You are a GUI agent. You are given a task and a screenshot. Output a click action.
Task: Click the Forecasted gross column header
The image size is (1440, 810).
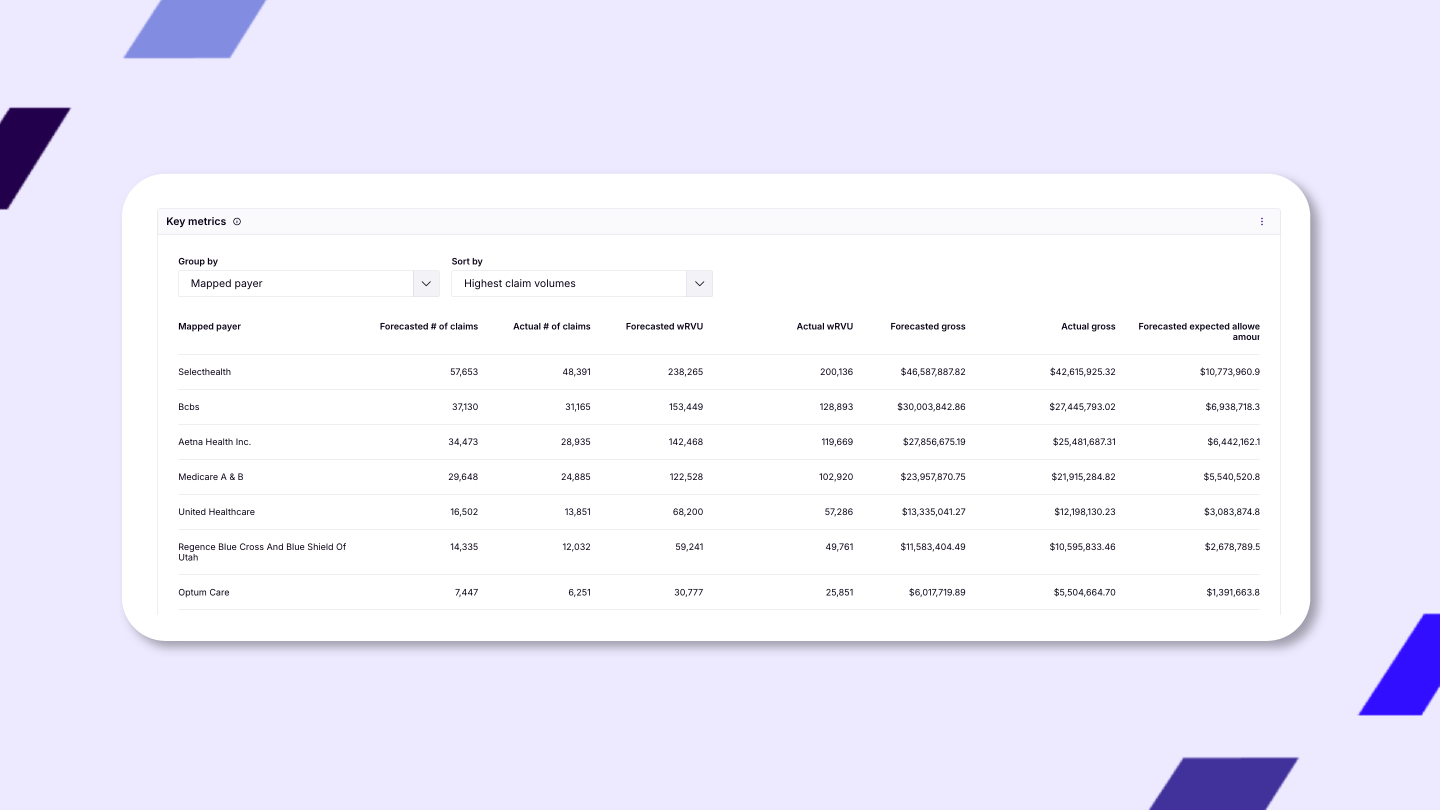(x=927, y=327)
